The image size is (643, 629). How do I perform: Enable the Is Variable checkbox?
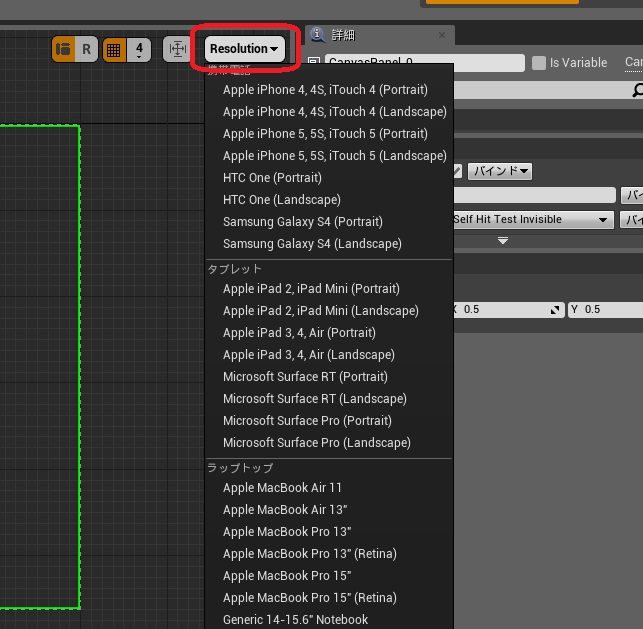coord(538,63)
